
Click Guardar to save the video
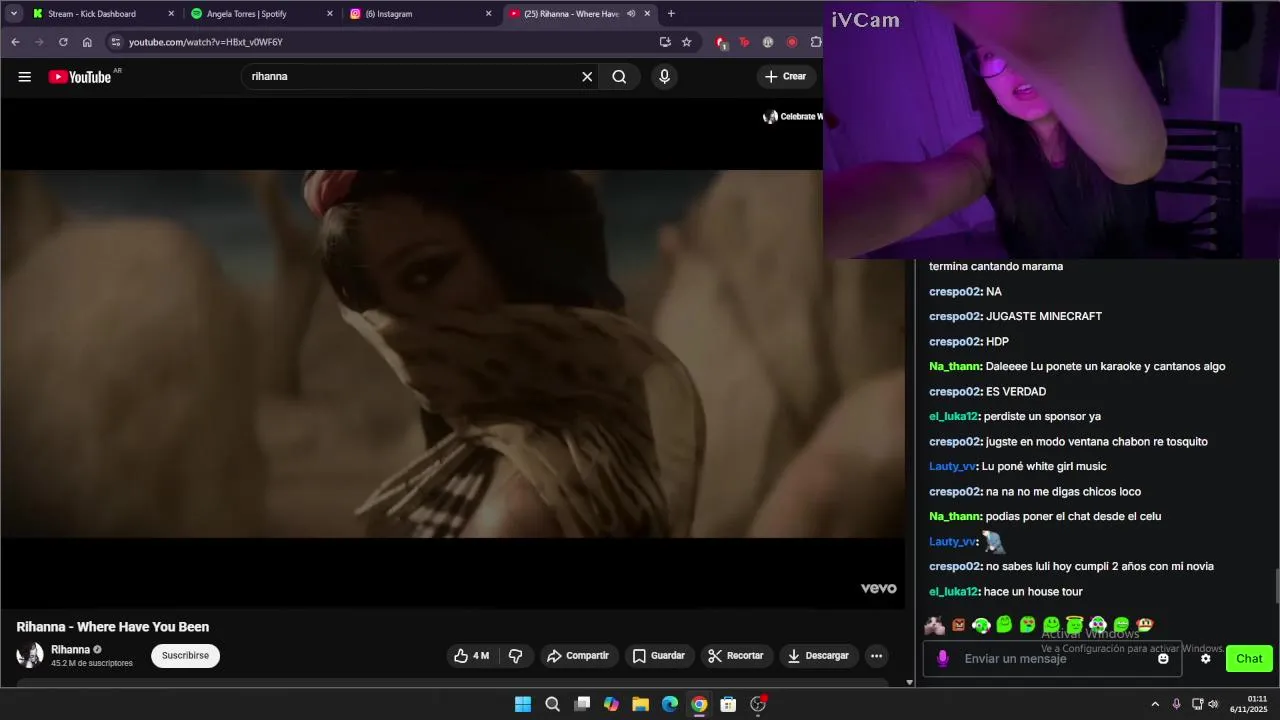[x=659, y=656]
